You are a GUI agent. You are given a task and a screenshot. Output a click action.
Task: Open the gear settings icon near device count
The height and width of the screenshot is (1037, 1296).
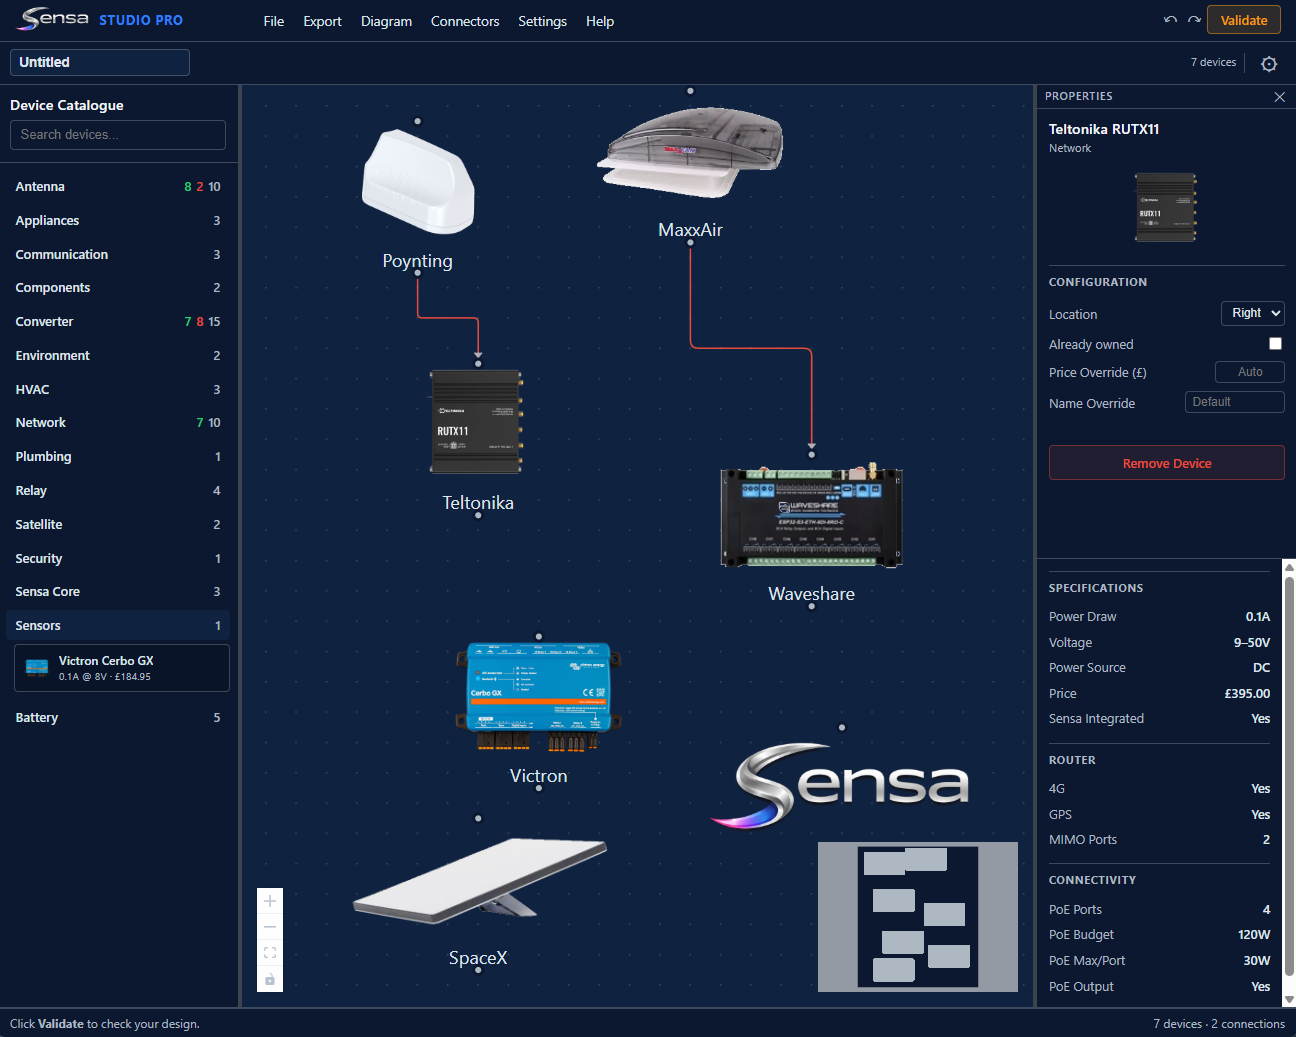click(1269, 64)
